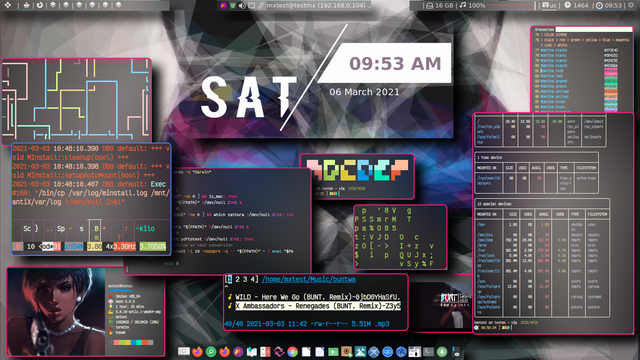Launch the purple sync arrows app in dock
640x360 pixels.
[x=279, y=352]
